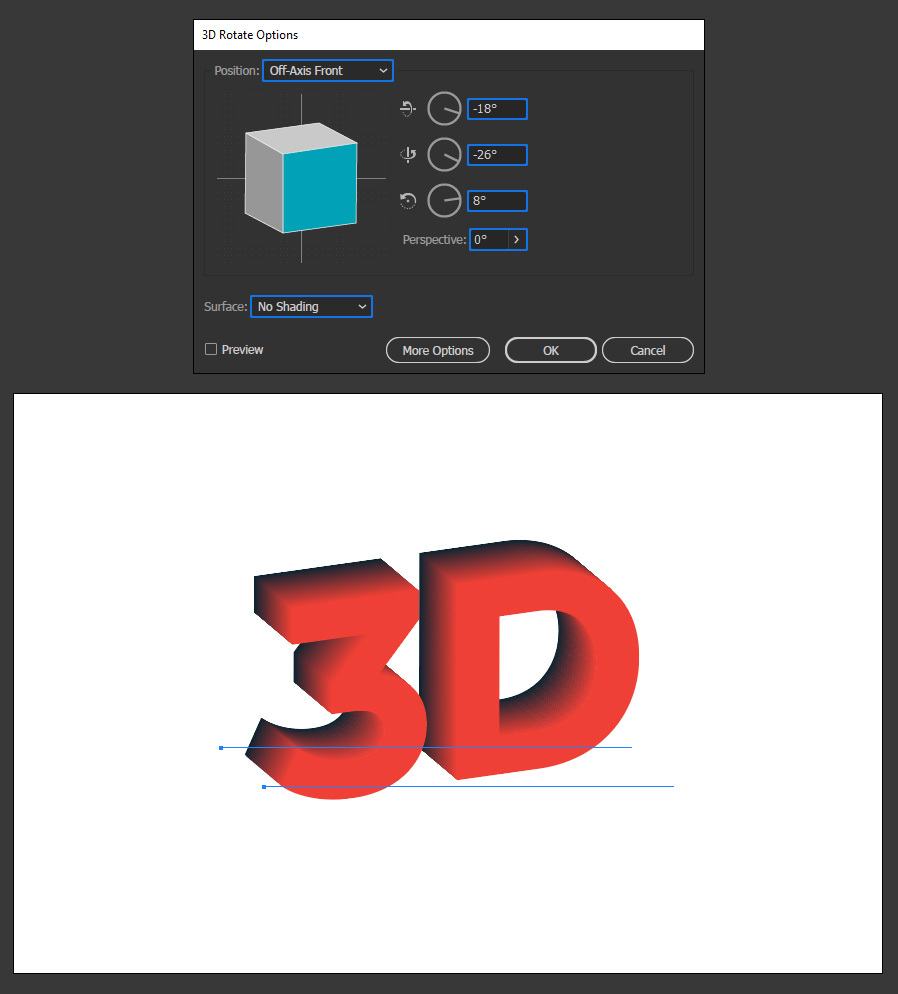Click the Position label
The image size is (898, 994).
point(236,70)
